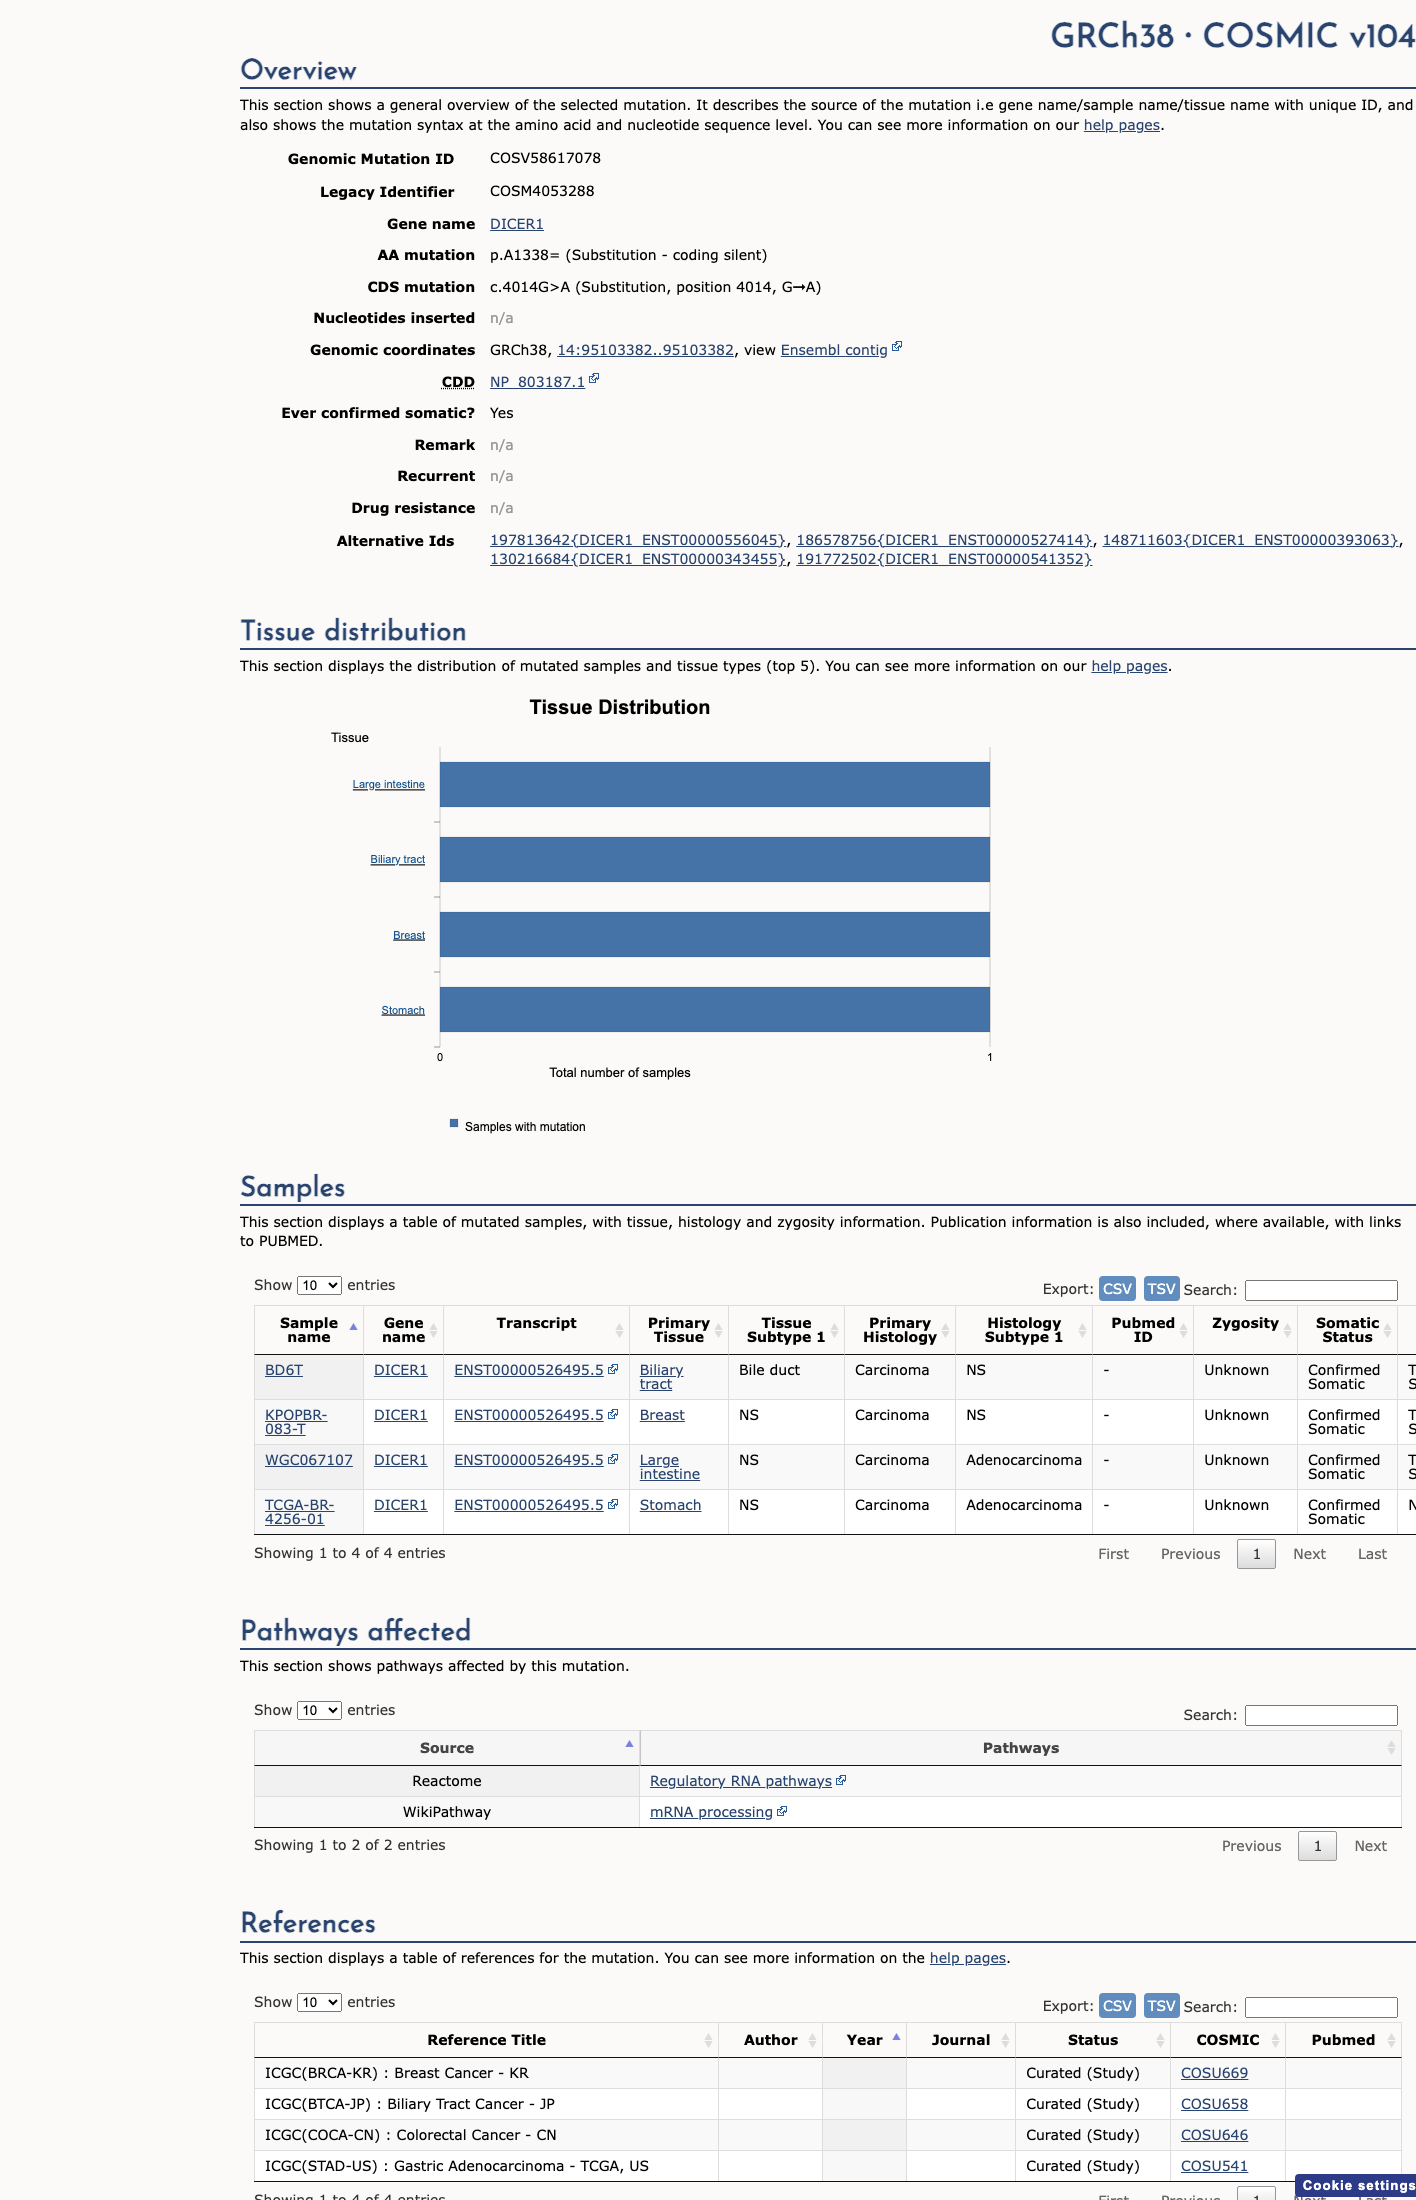Open transcript ENST00000526495.5 in the BD6T row
Screen dimensions: 1416x2200
tap(529, 1370)
